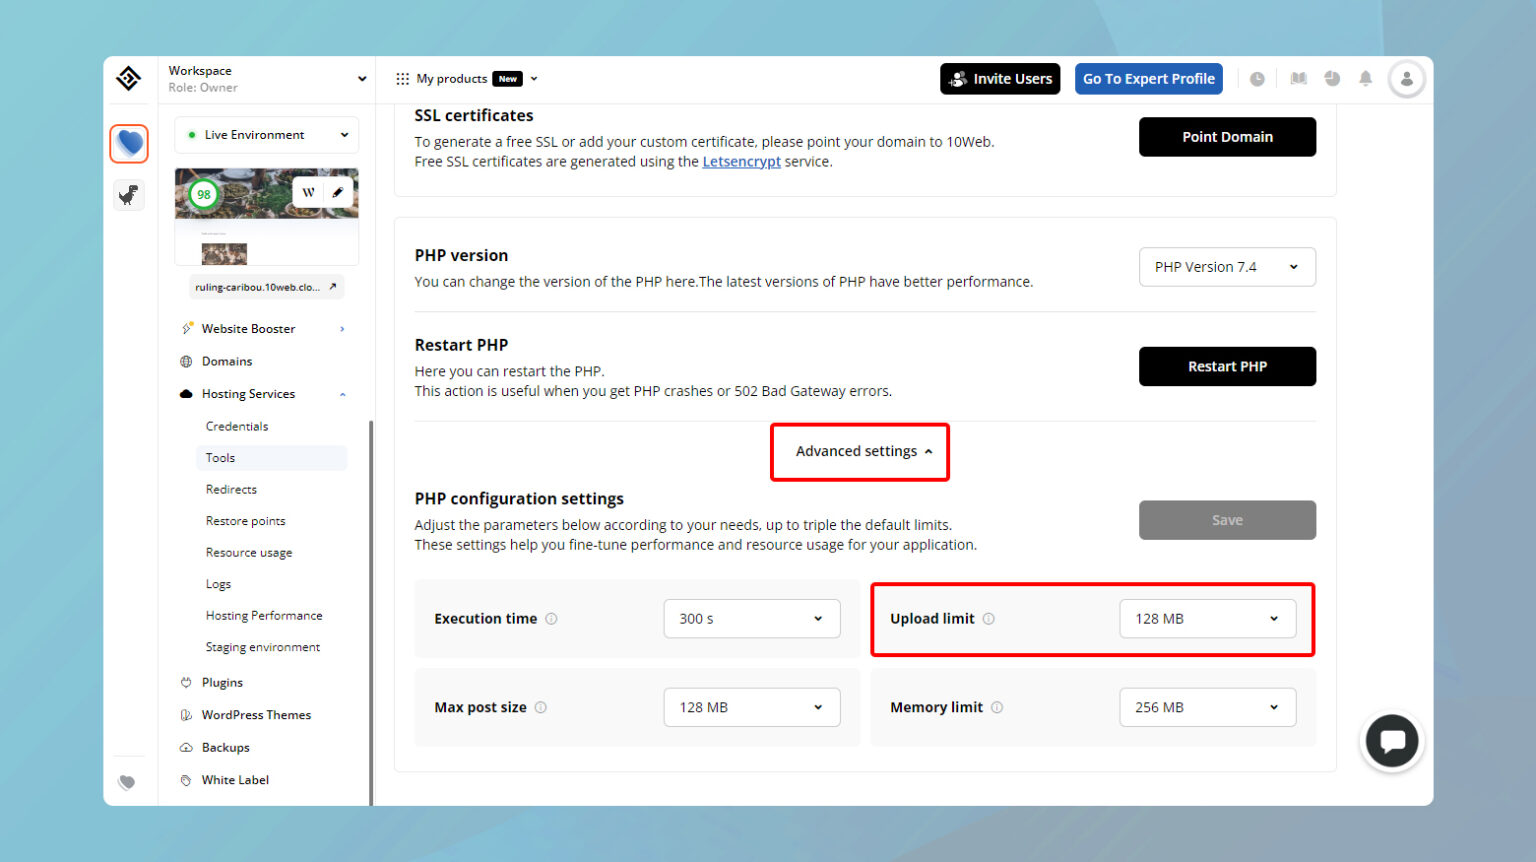1536x862 pixels.
Task: Click the dinosaur website icon in sidebar
Action: click(128, 195)
